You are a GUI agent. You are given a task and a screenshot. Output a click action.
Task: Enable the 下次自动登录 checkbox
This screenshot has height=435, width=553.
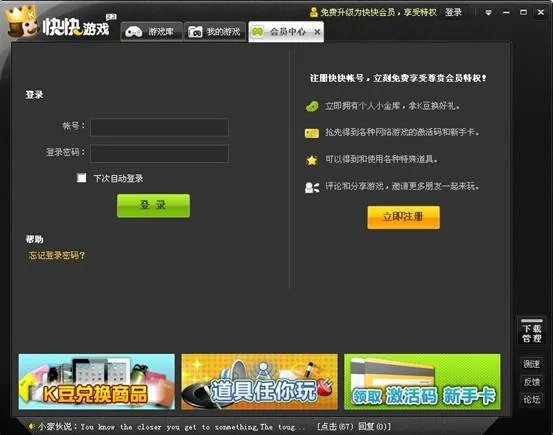[81, 178]
